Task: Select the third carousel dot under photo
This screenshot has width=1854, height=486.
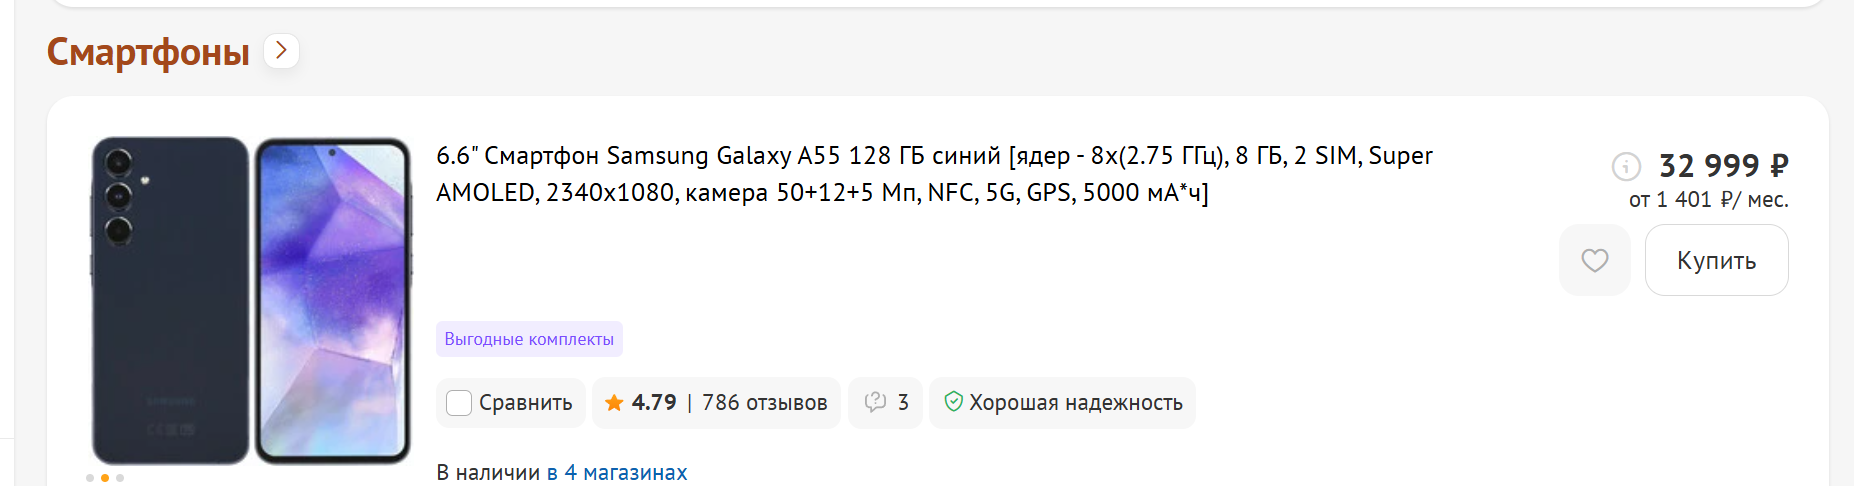Action: point(120,478)
